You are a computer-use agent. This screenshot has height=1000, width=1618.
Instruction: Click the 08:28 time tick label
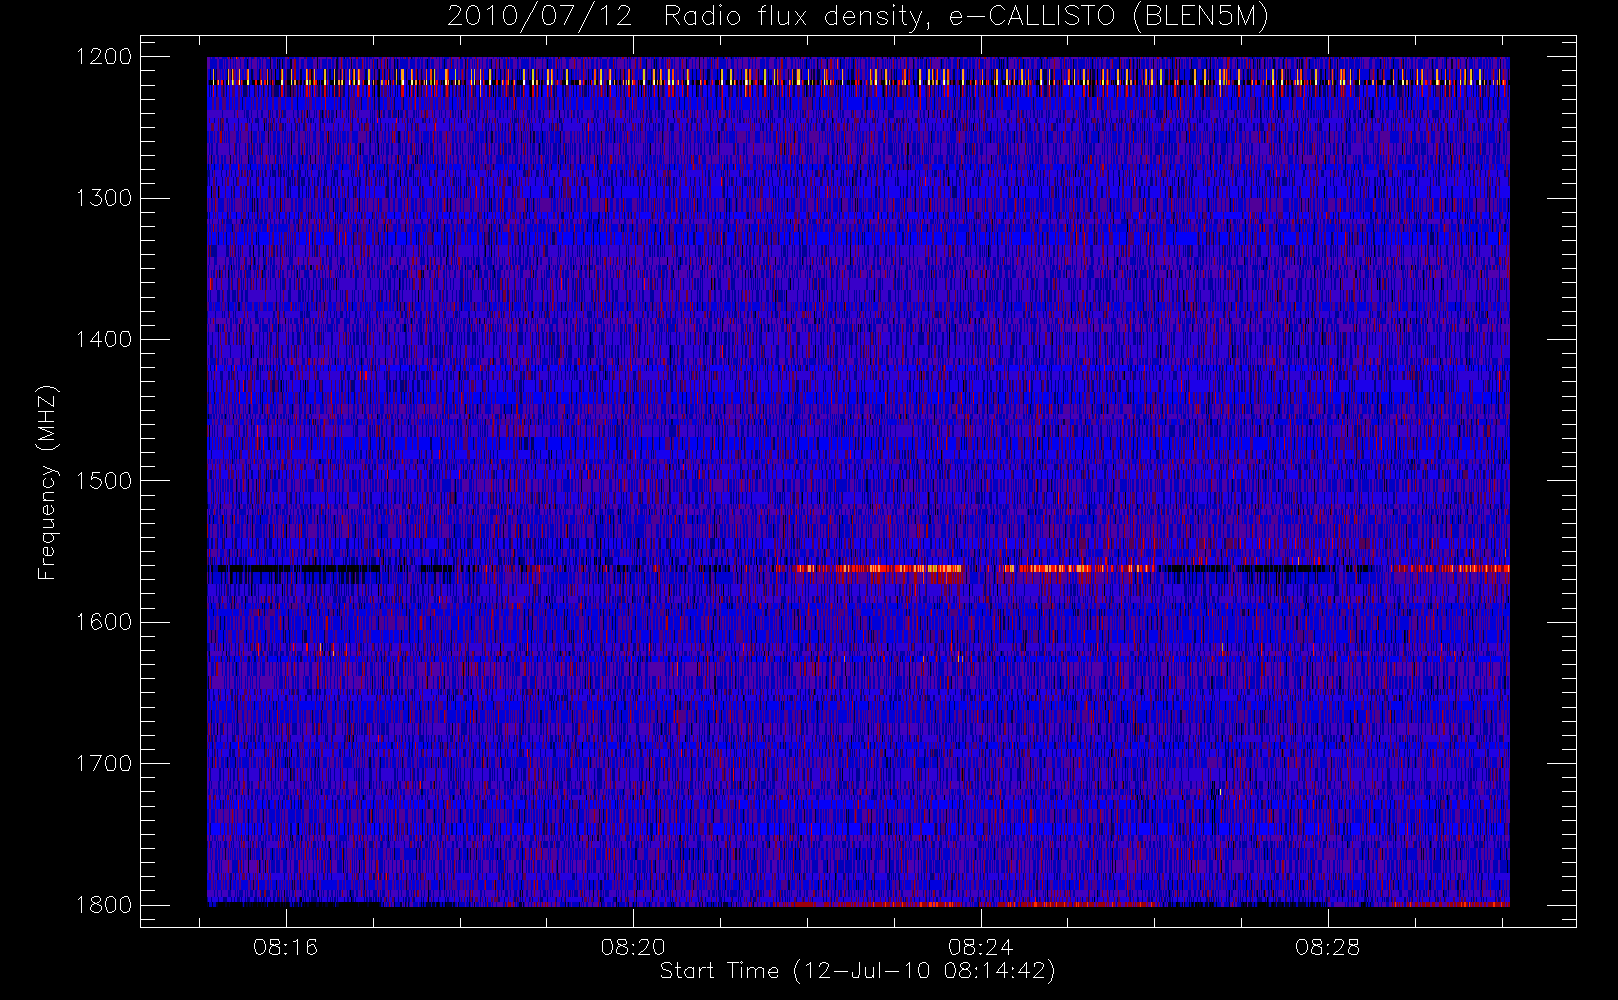(x=1328, y=947)
